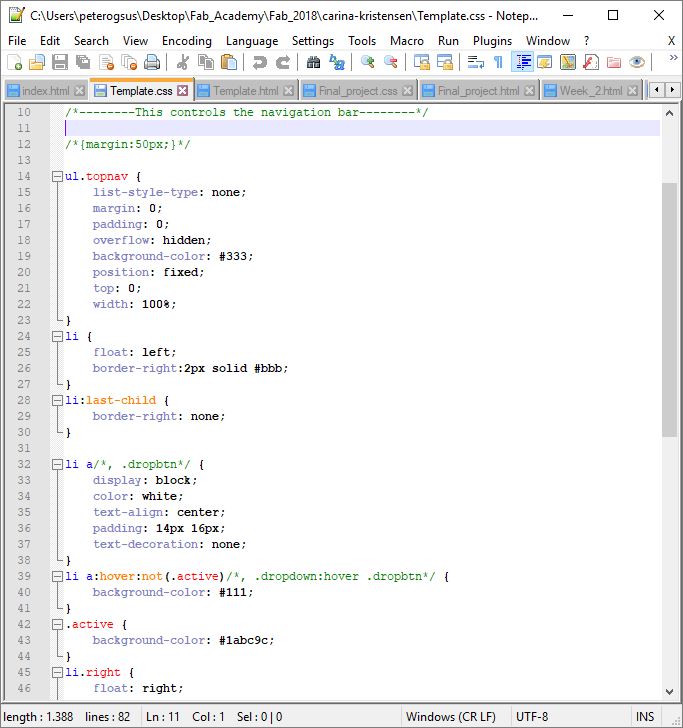Click the vertical scrollbar thumb

point(669,310)
